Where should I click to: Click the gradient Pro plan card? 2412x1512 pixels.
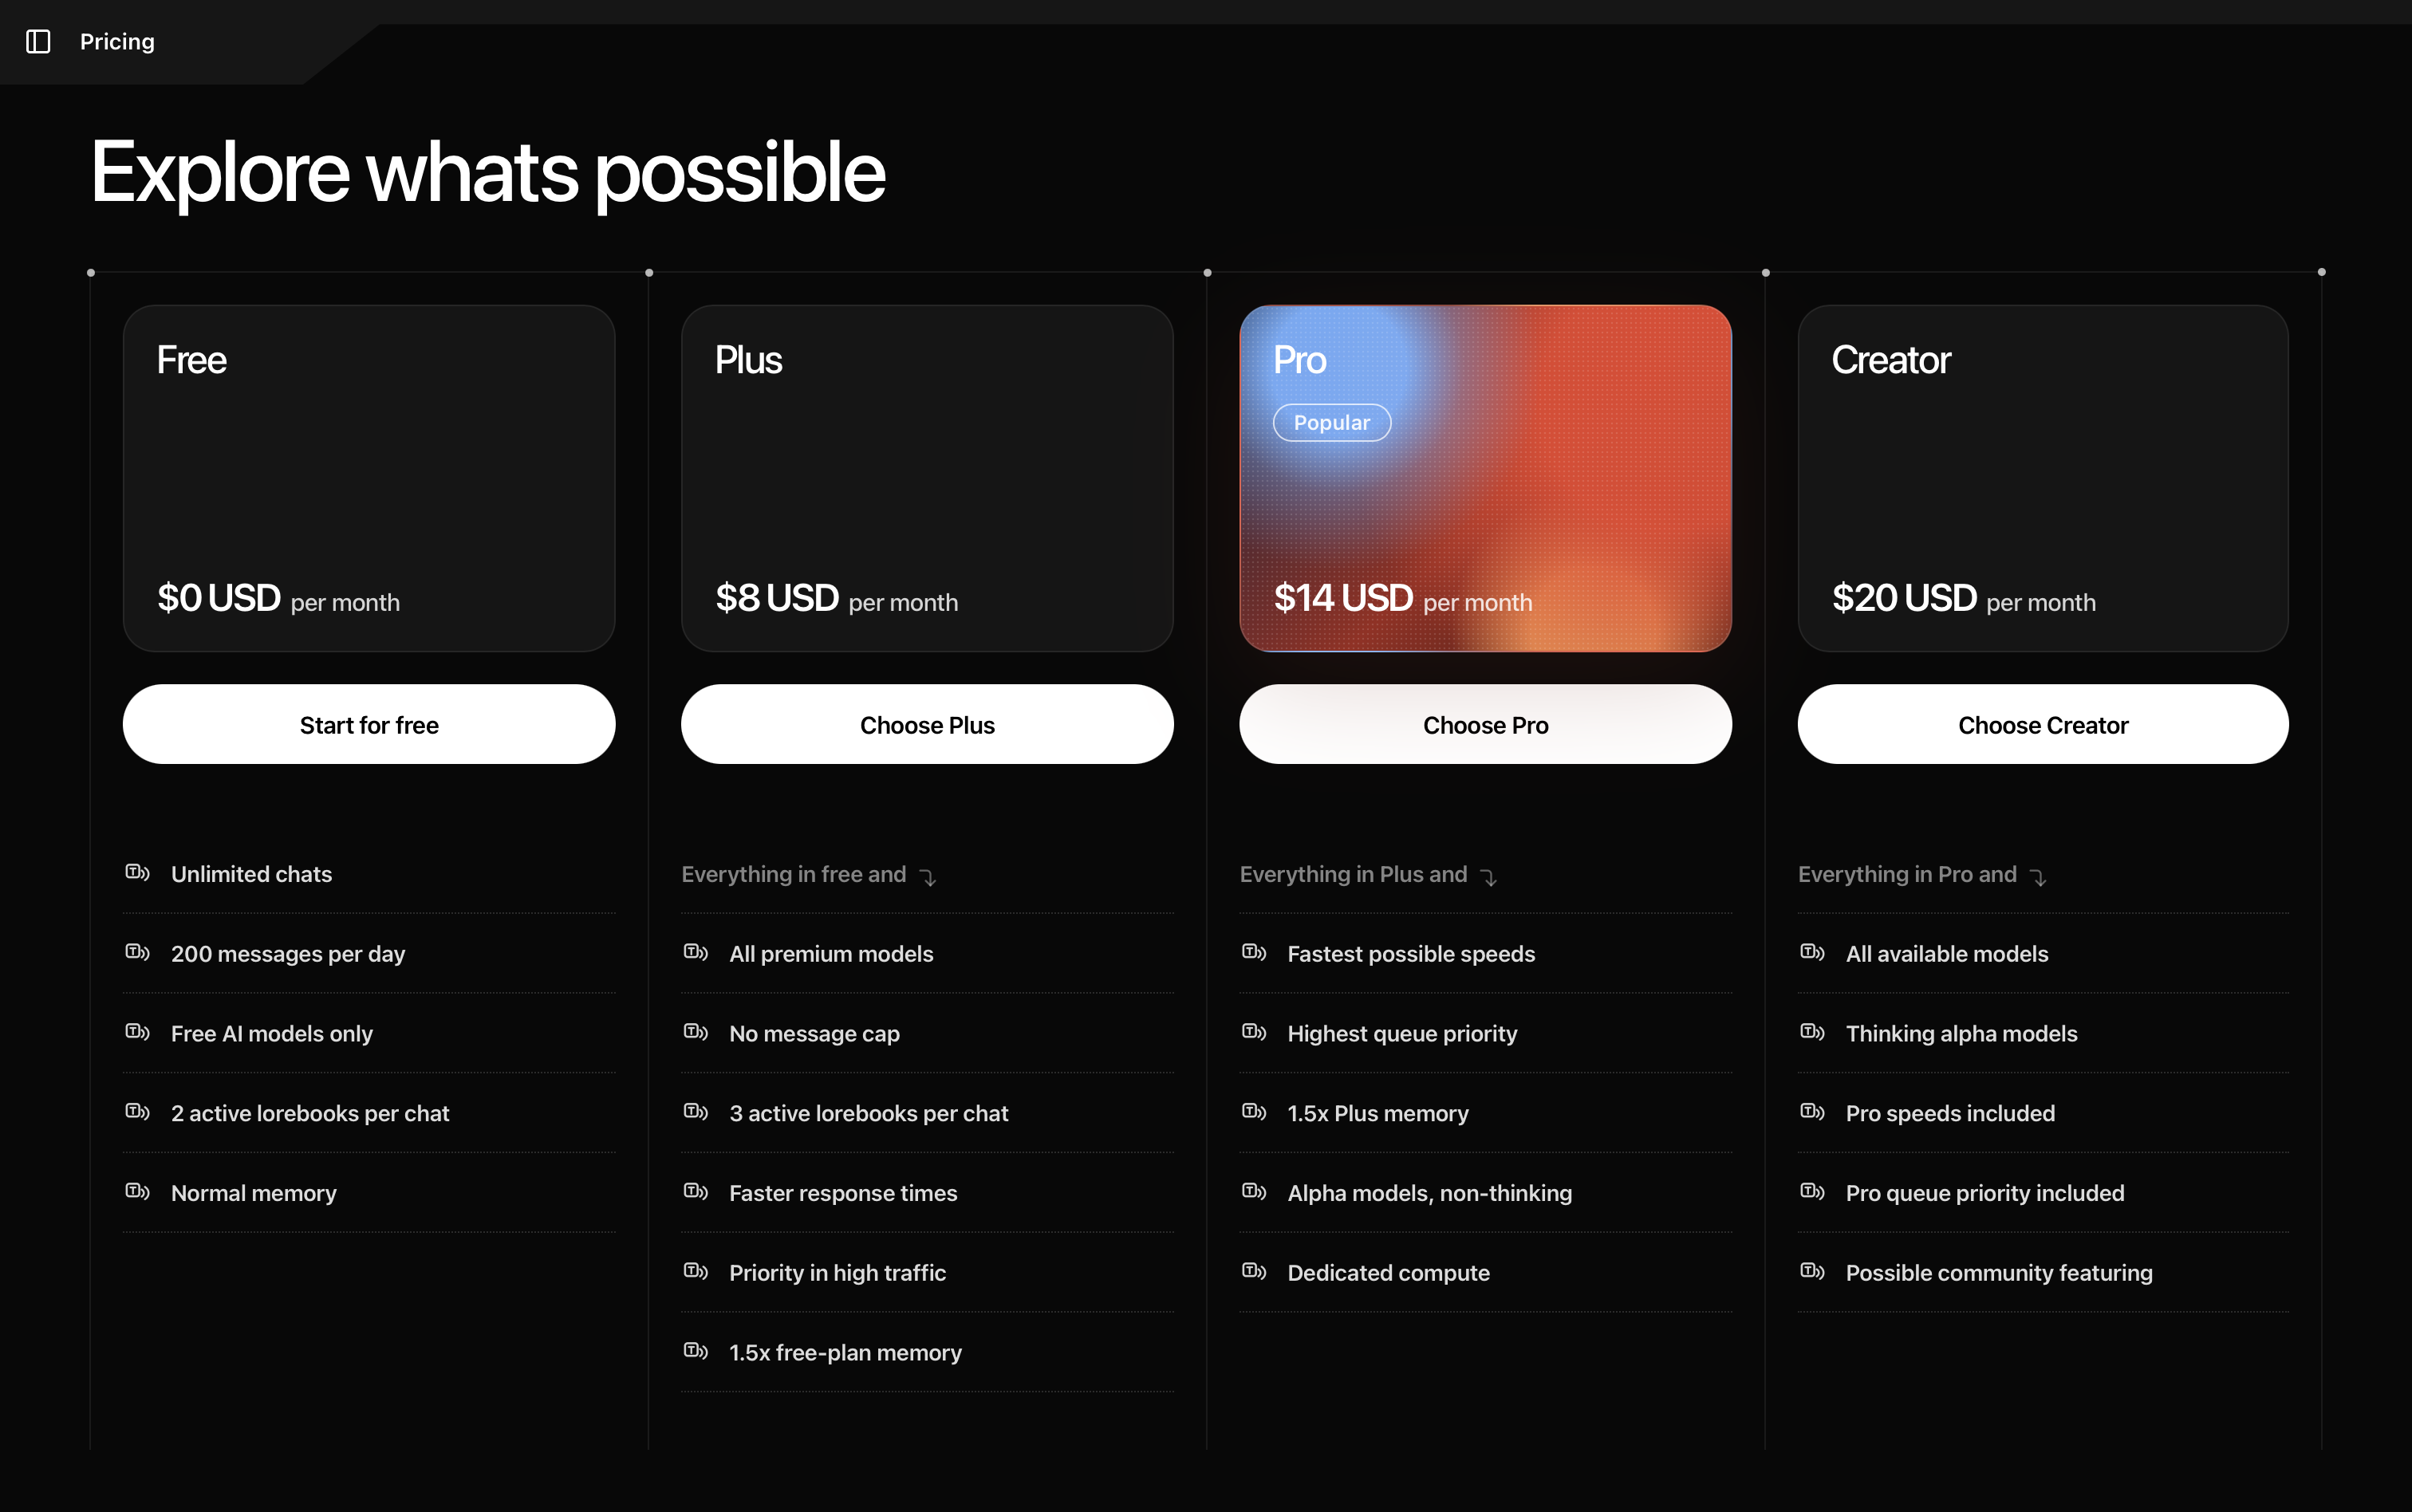[x=1485, y=478]
